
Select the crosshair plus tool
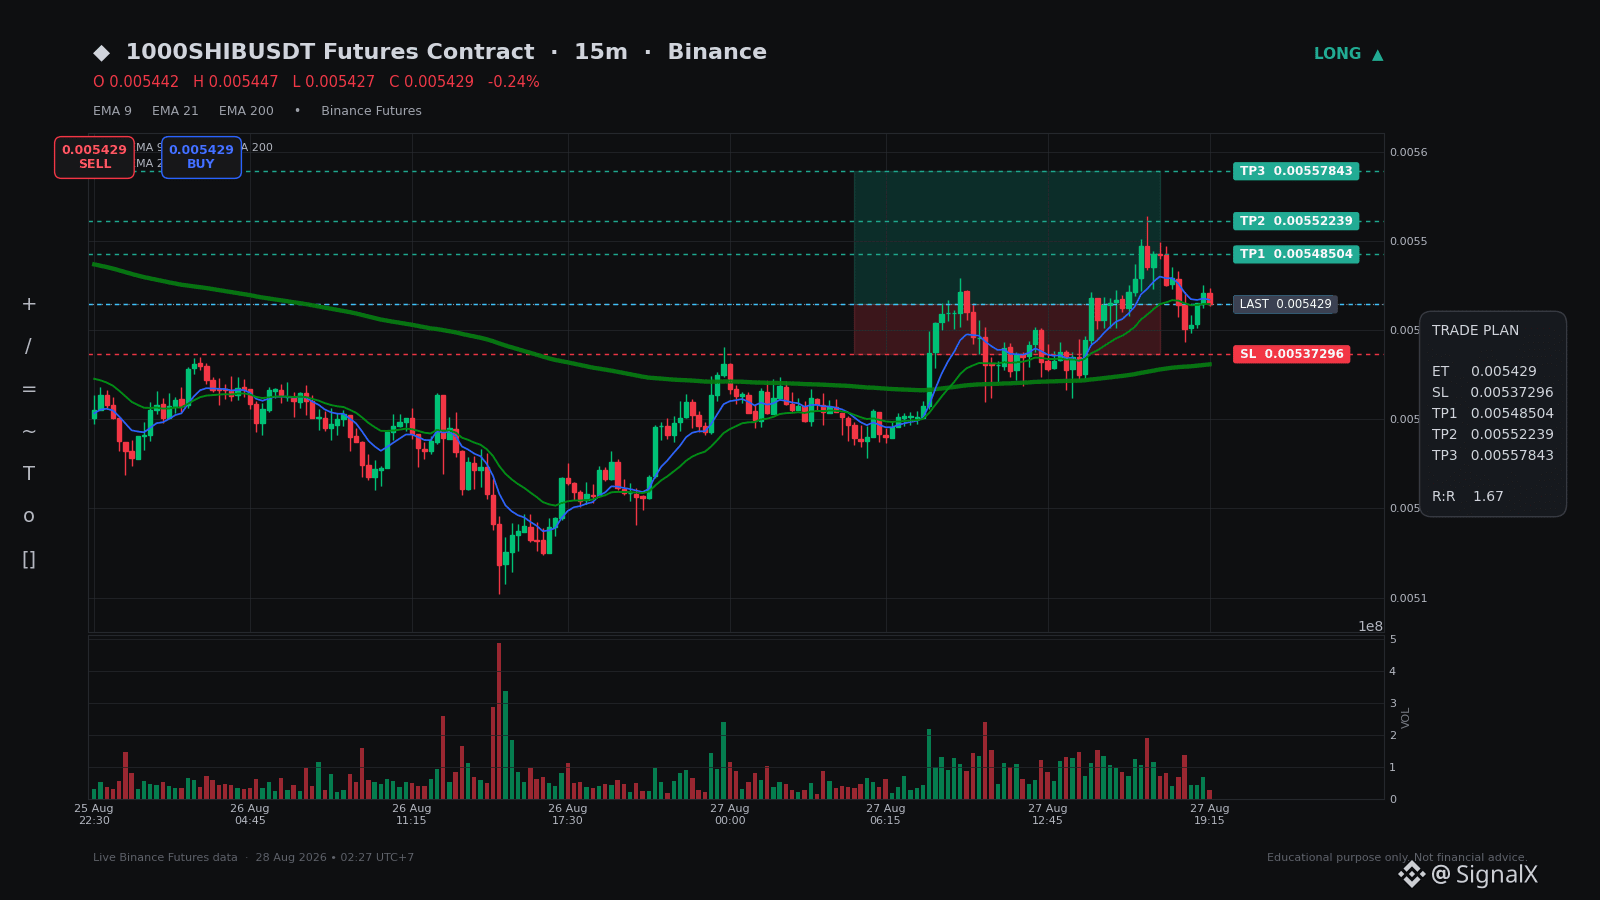pos(29,304)
